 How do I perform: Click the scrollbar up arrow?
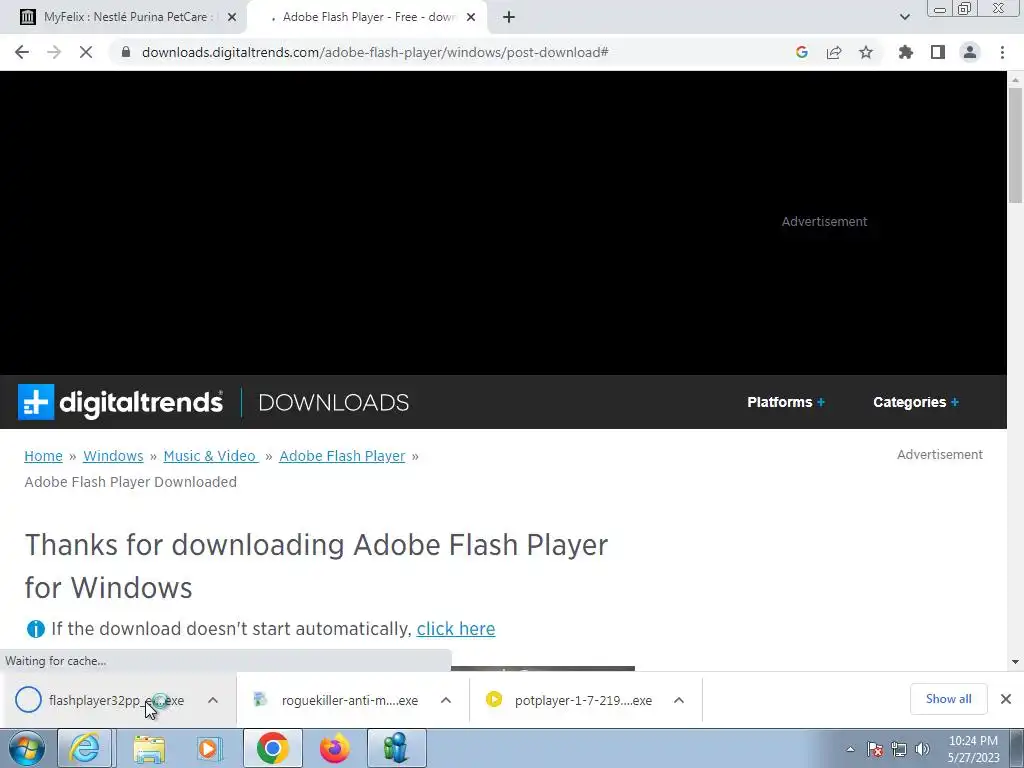(1015, 80)
